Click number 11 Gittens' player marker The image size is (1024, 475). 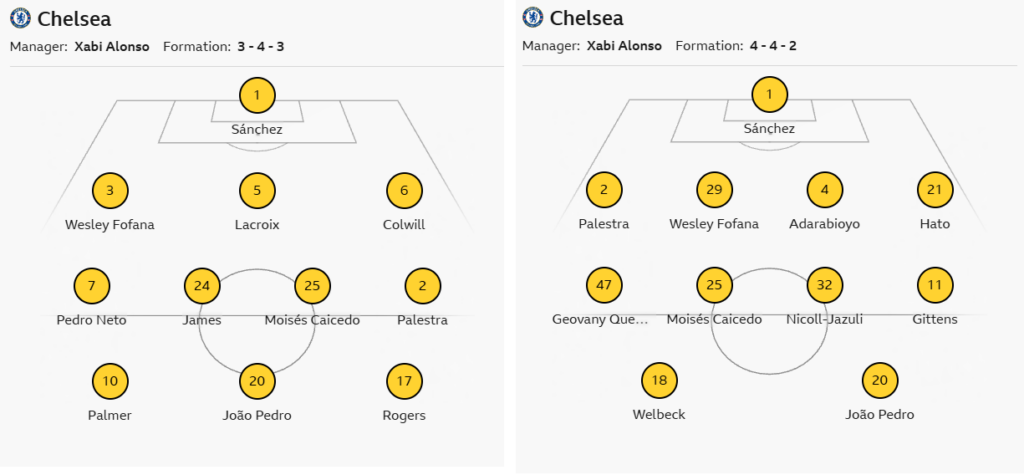tap(935, 285)
